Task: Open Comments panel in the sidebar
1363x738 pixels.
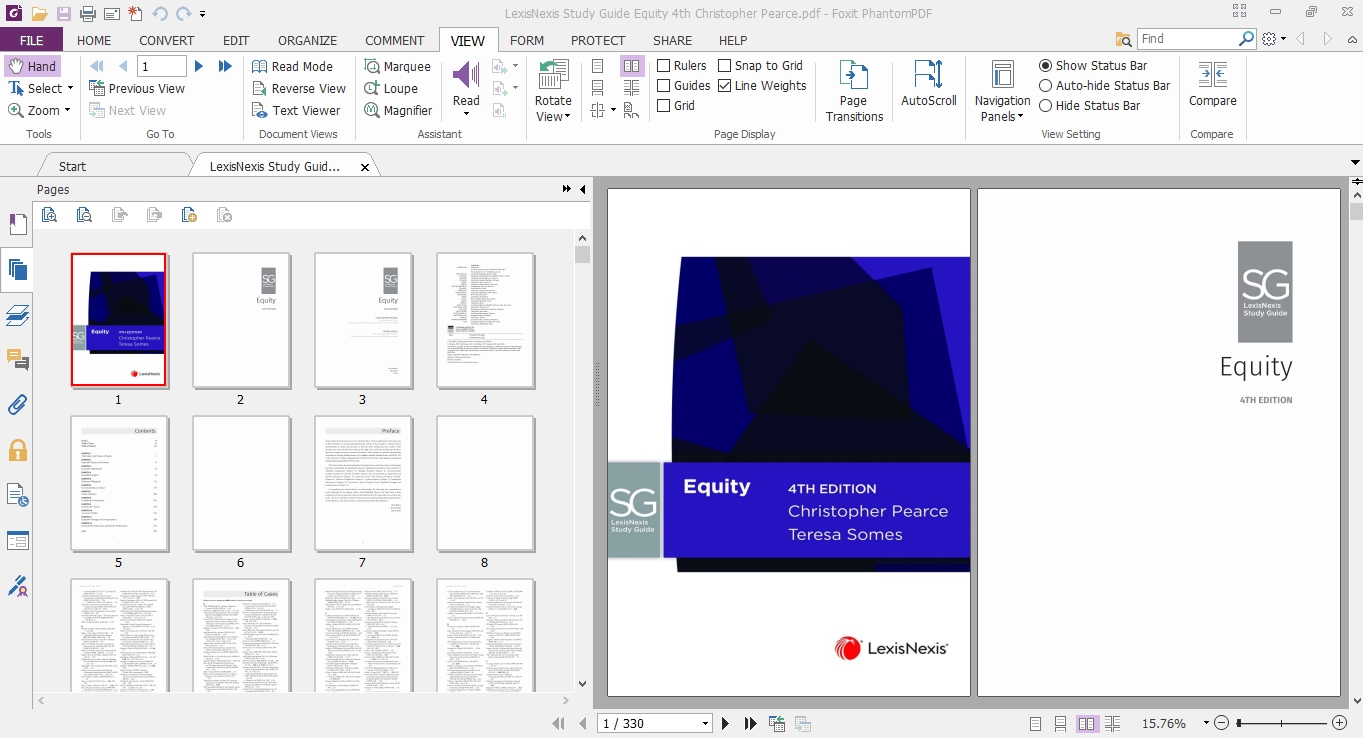Action: (17, 360)
